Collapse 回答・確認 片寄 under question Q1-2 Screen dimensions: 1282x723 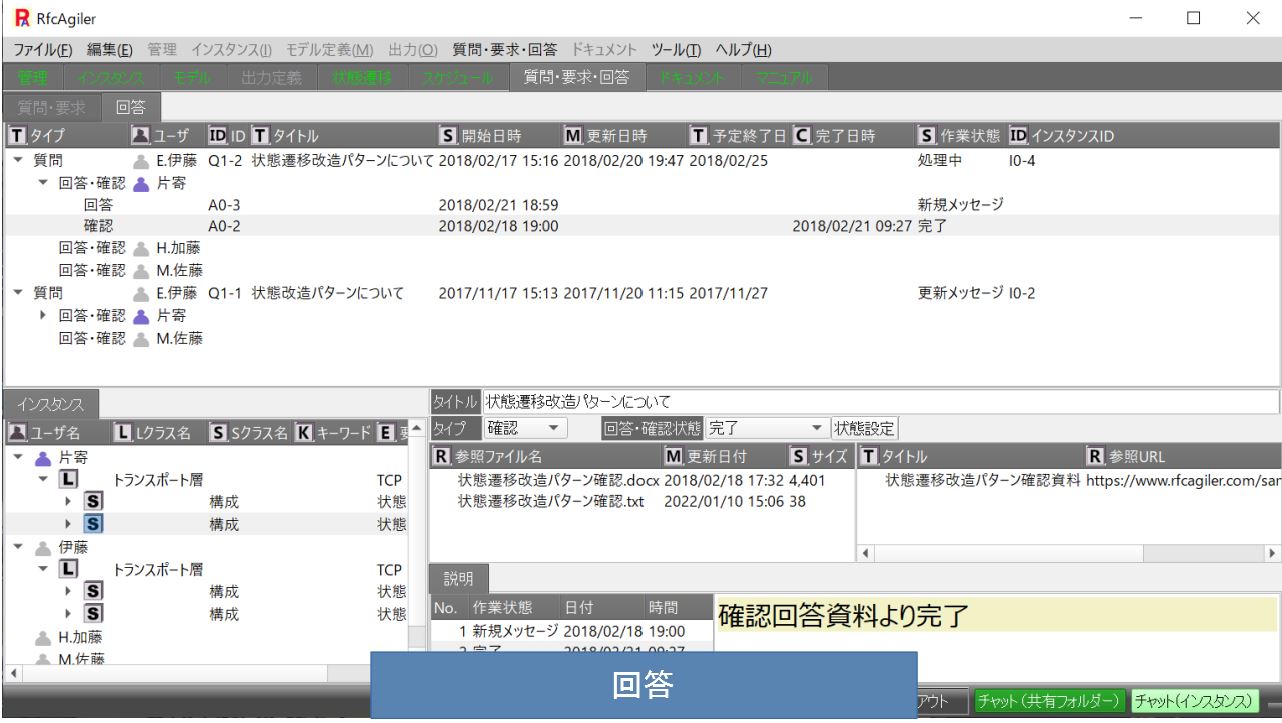point(42,183)
